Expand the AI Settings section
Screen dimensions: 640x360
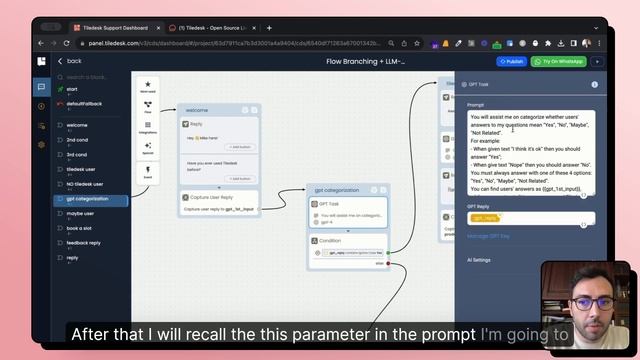[479, 260]
